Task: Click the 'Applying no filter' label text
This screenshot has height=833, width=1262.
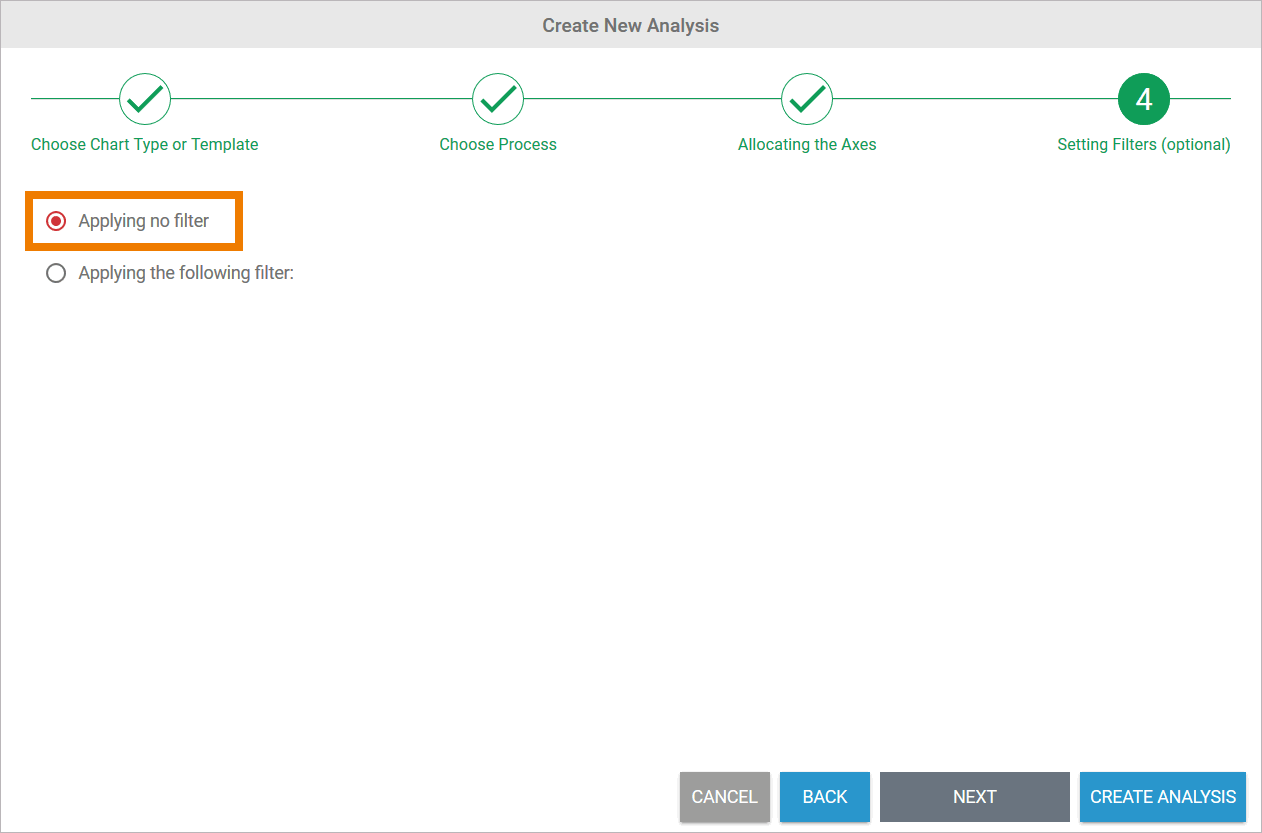Action: pyautogui.click(x=144, y=221)
